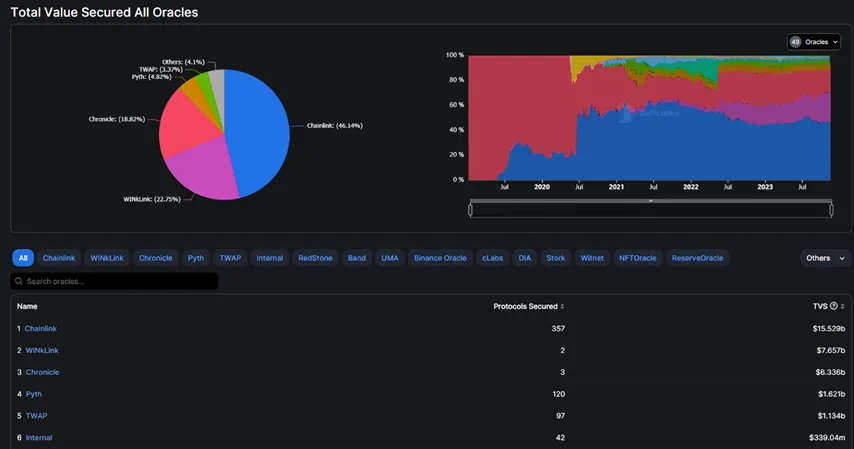854x449 pixels.
Task: Filter by Chronicle chip
Action: click(x=155, y=258)
